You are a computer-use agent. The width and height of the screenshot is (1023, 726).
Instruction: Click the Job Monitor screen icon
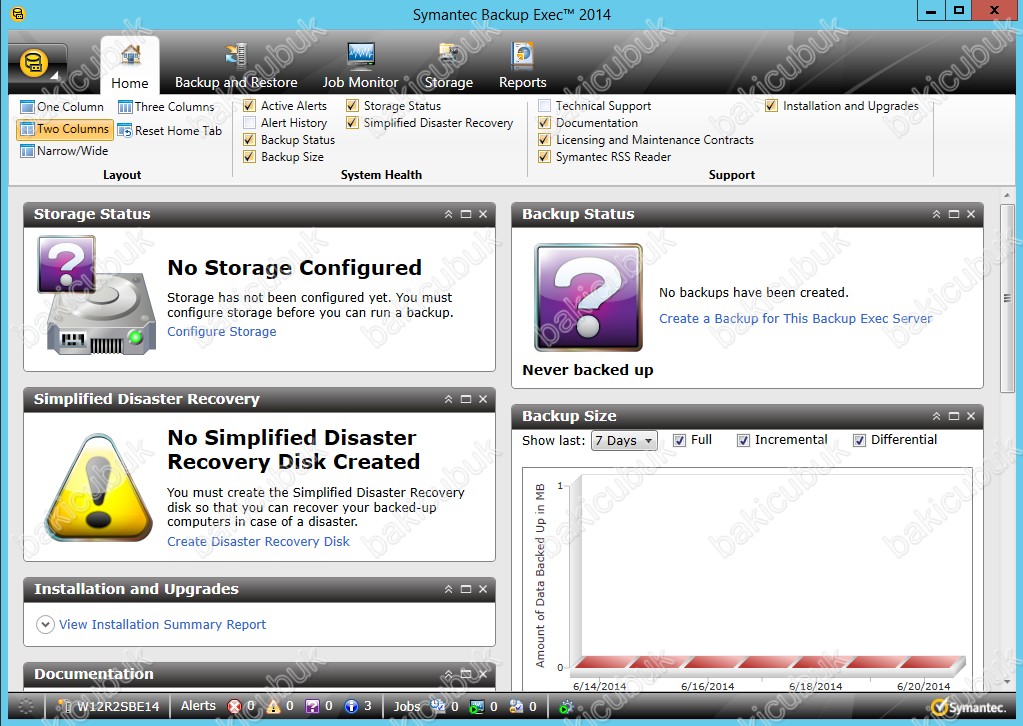point(360,56)
